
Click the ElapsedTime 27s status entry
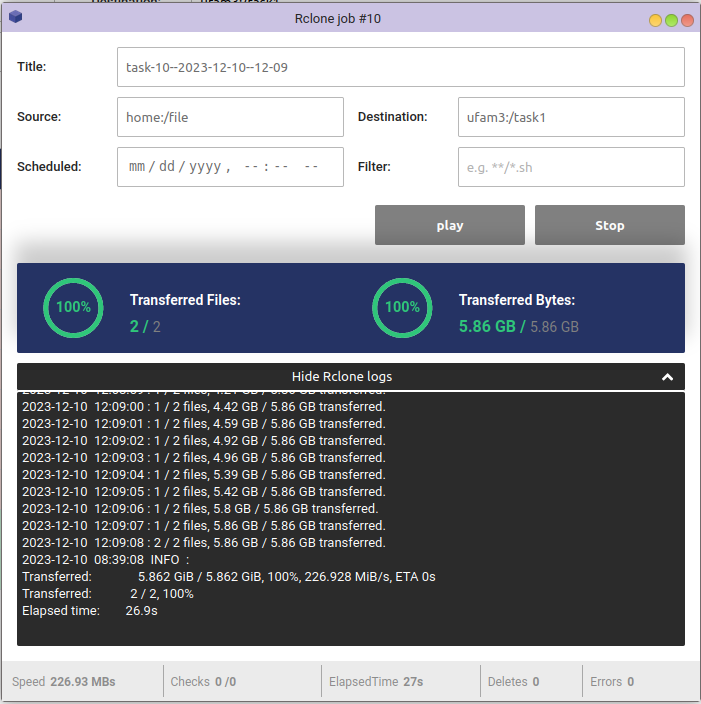(376, 682)
